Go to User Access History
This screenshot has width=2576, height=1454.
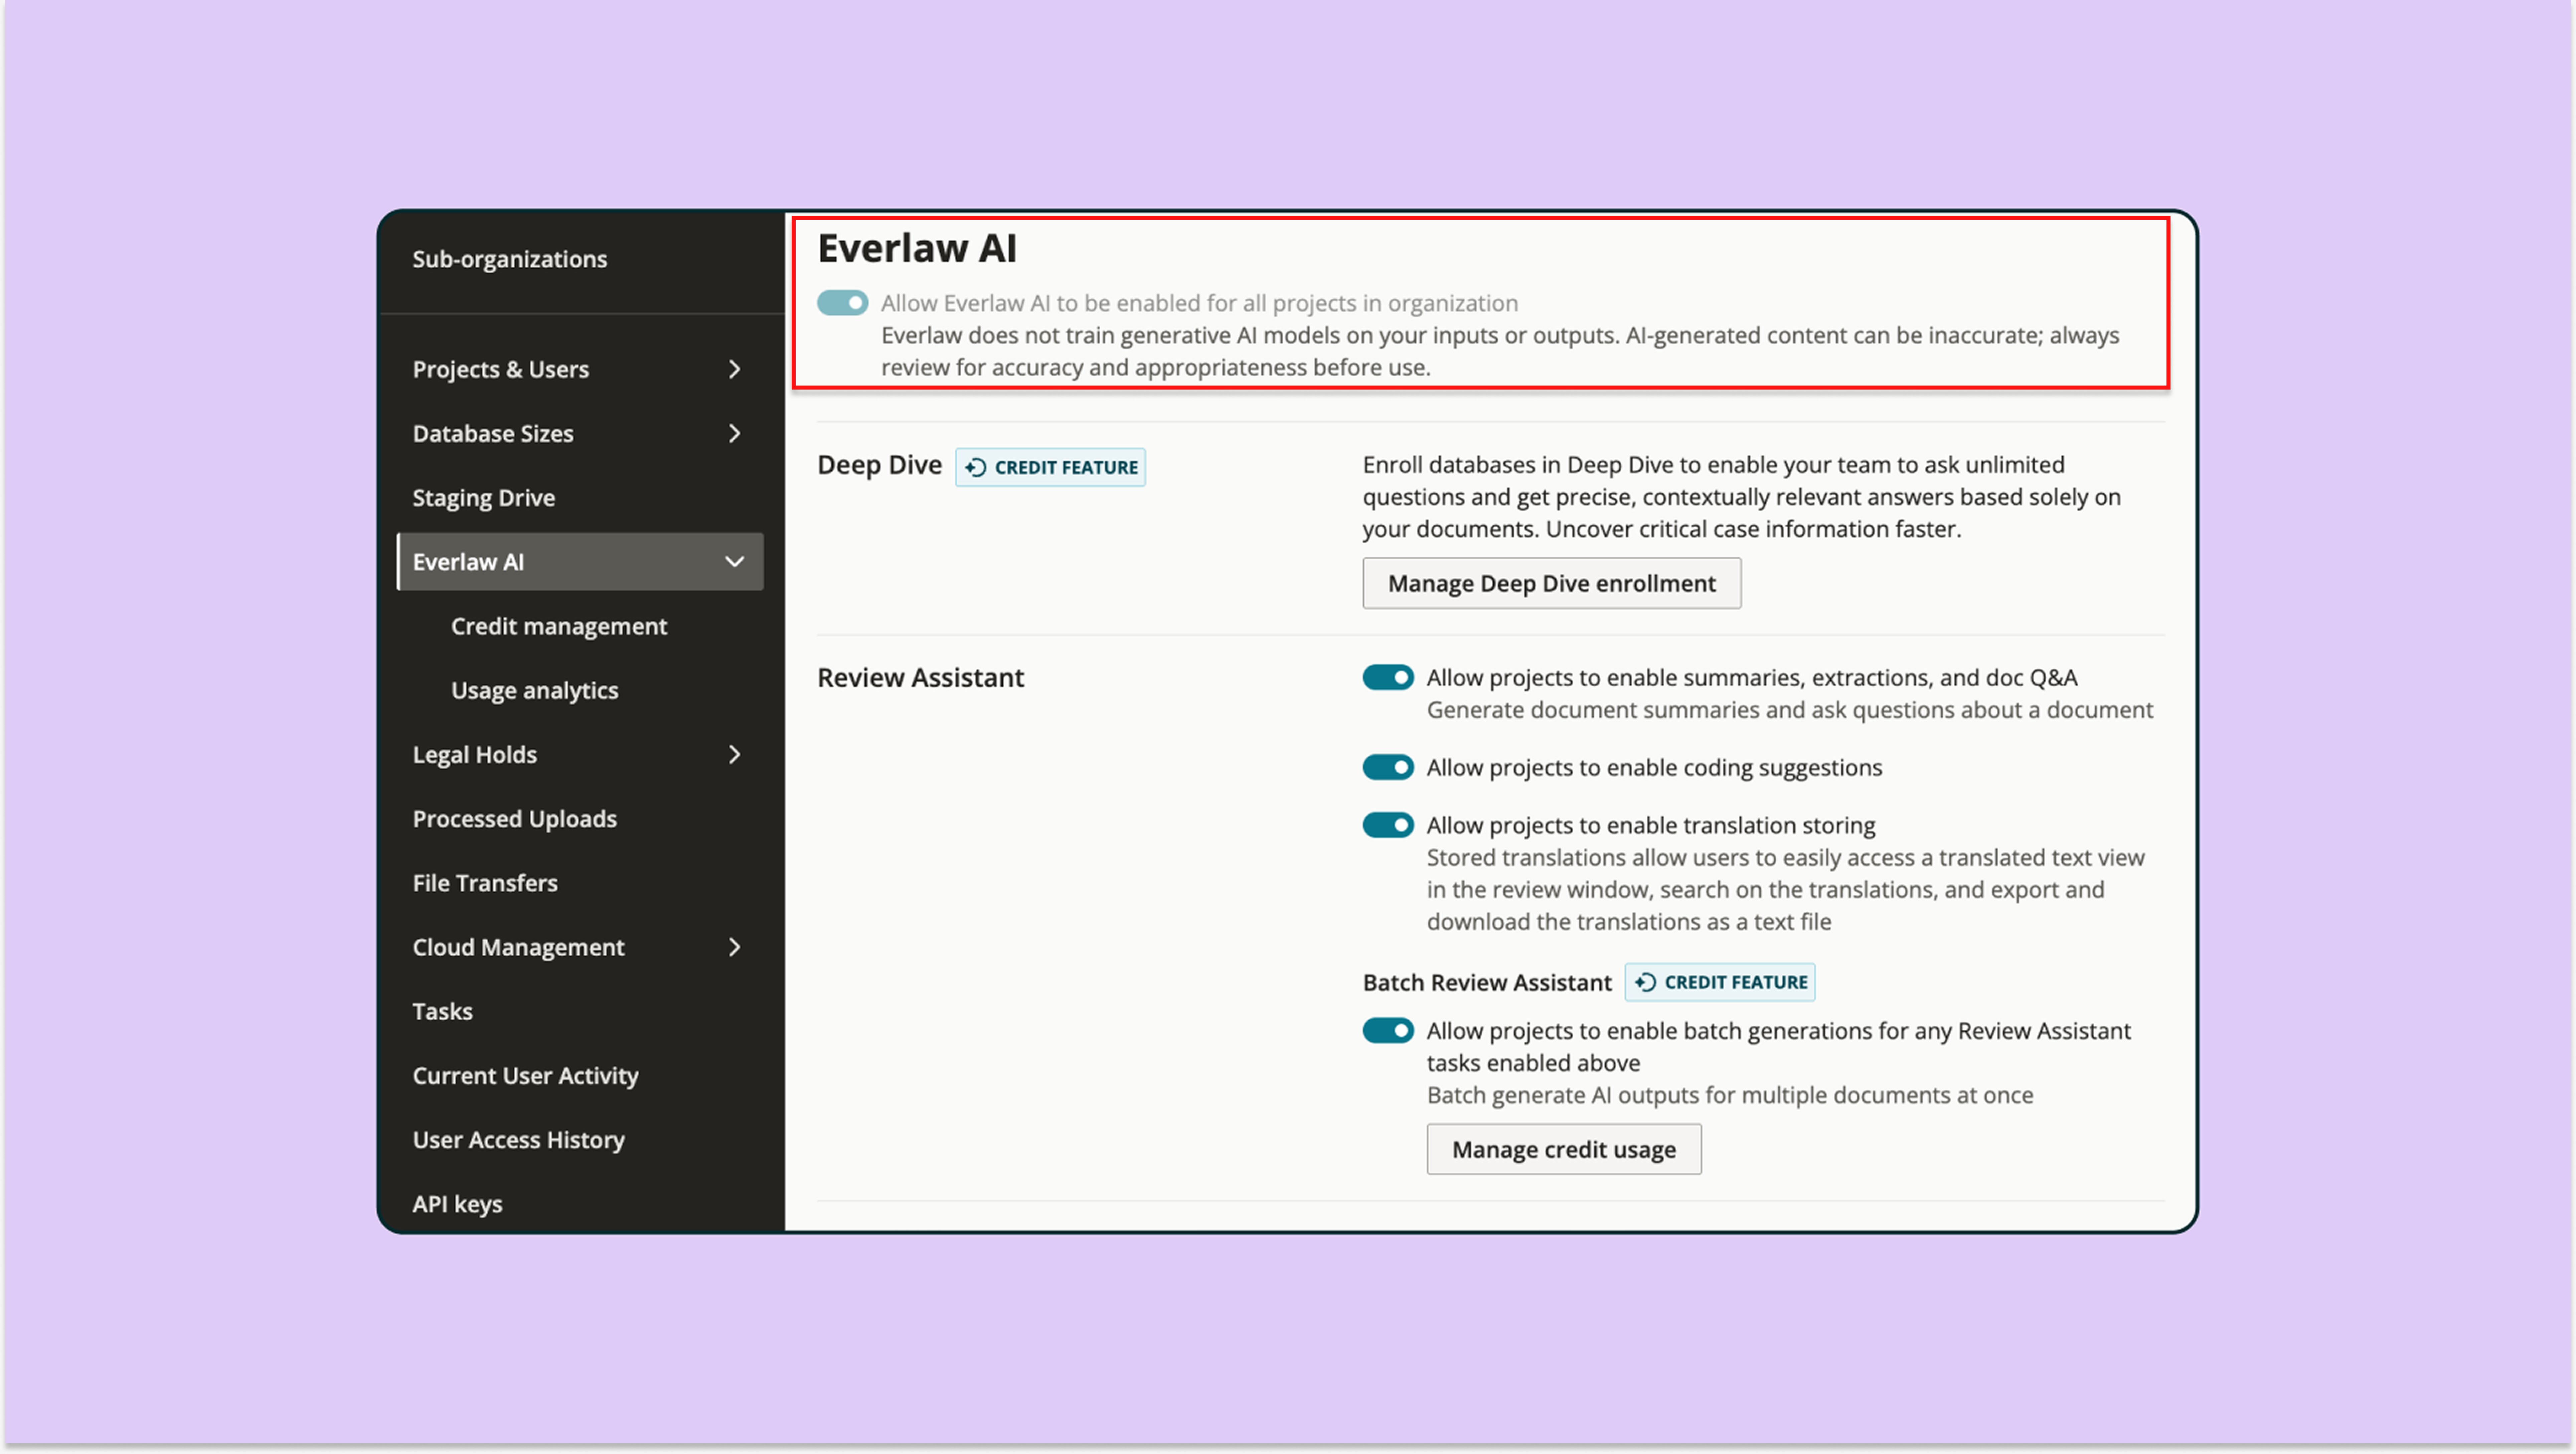click(518, 1139)
